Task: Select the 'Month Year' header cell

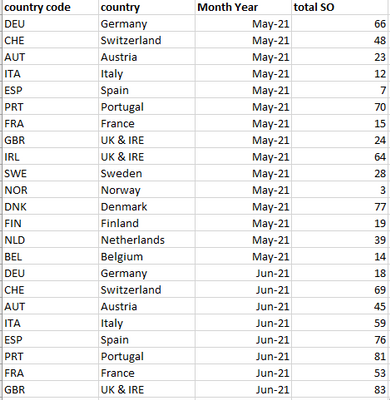Action: [x=243, y=7]
